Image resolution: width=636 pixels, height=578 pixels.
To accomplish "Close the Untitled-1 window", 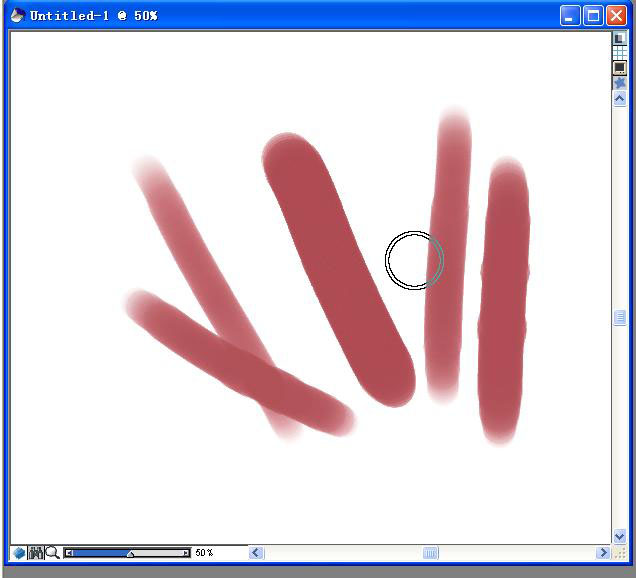I will tap(616, 16).
